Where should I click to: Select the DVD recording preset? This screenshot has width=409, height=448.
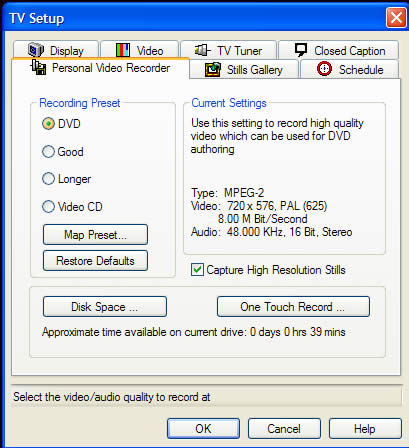[x=48, y=124]
